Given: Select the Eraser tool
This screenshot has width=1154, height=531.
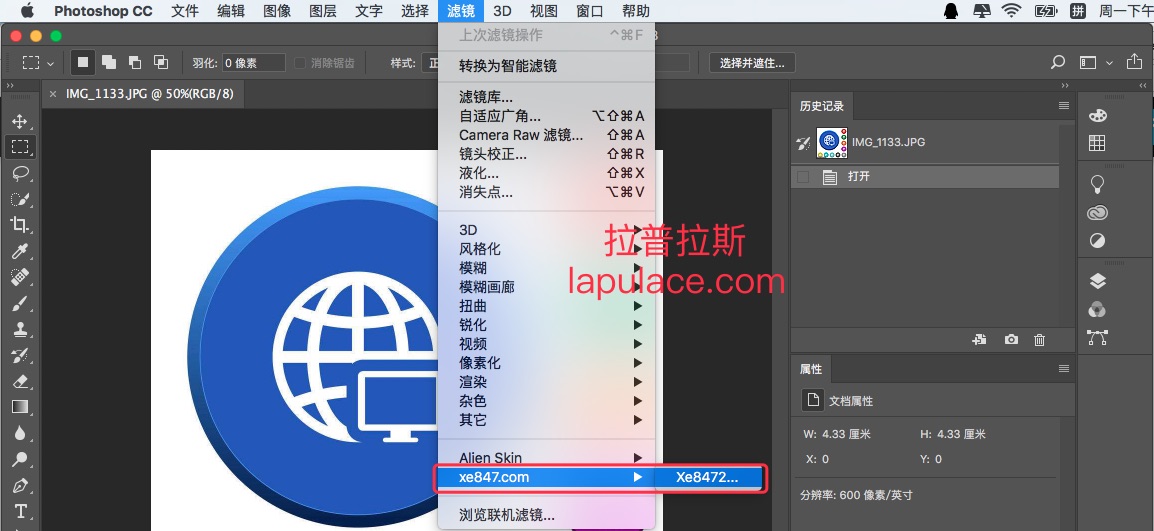Looking at the screenshot, I should click(x=19, y=381).
